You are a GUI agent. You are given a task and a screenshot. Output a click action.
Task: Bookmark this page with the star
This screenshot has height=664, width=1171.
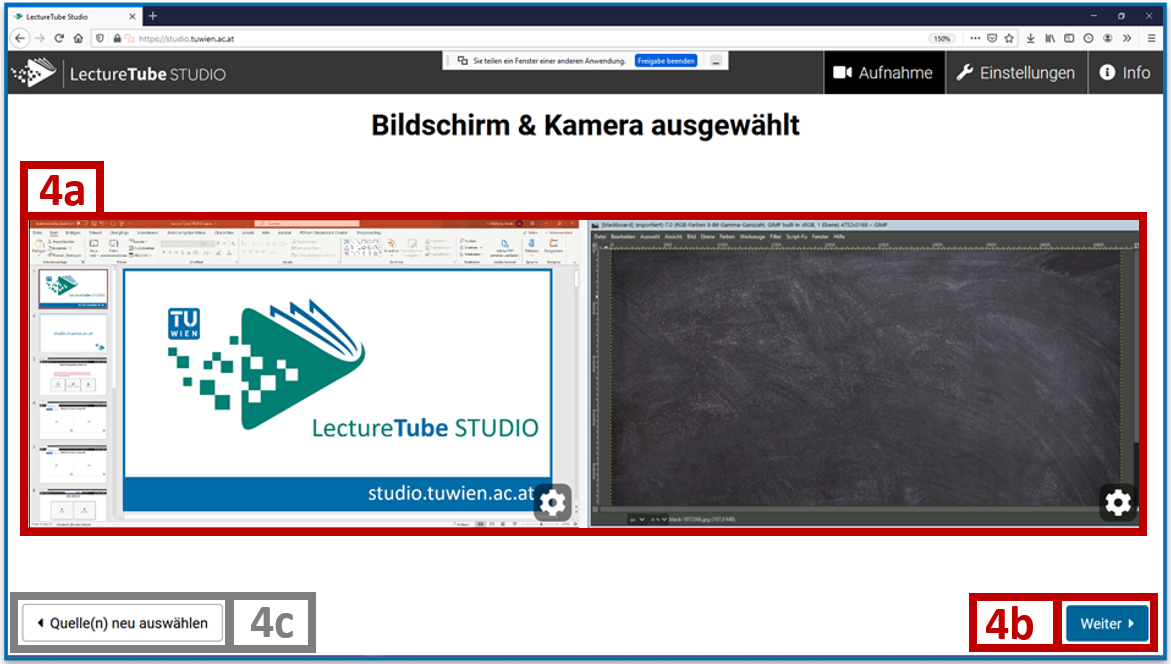[1009, 38]
